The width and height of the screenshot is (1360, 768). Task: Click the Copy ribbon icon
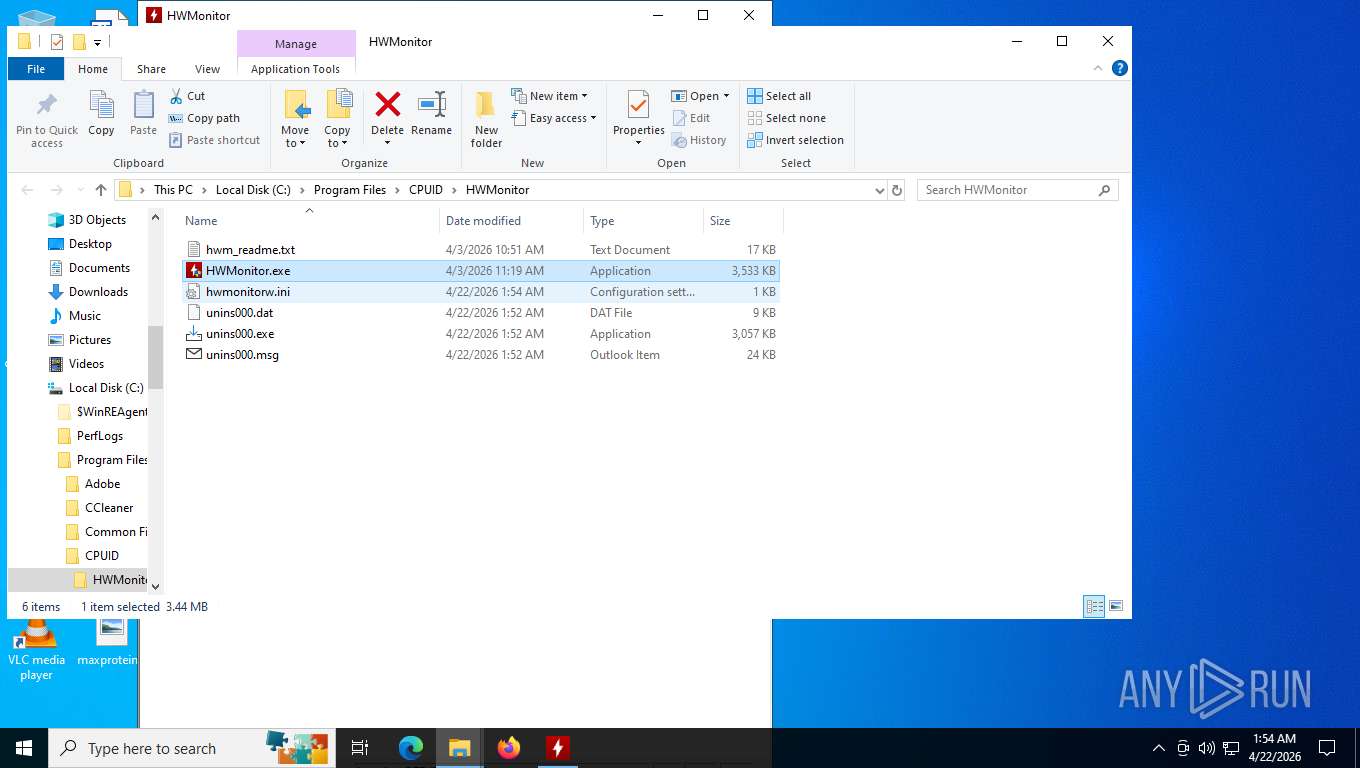coord(101,114)
